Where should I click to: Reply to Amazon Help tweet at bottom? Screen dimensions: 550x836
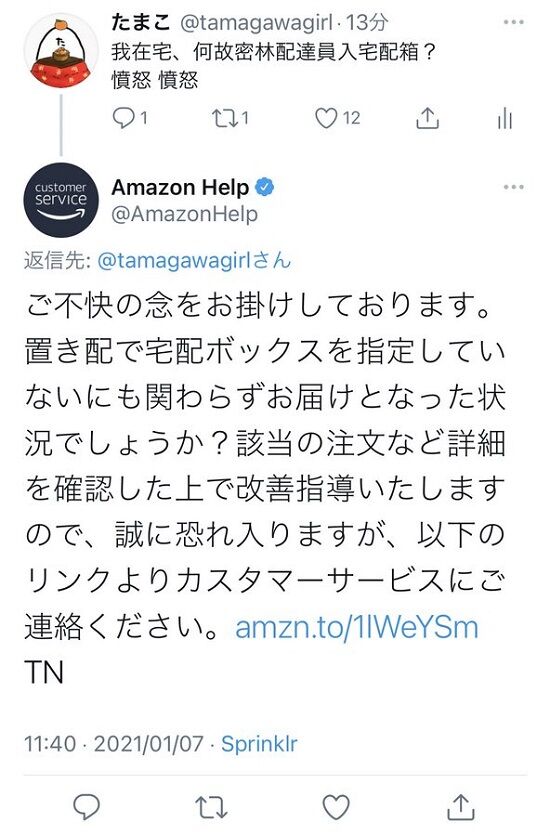click(86, 807)
